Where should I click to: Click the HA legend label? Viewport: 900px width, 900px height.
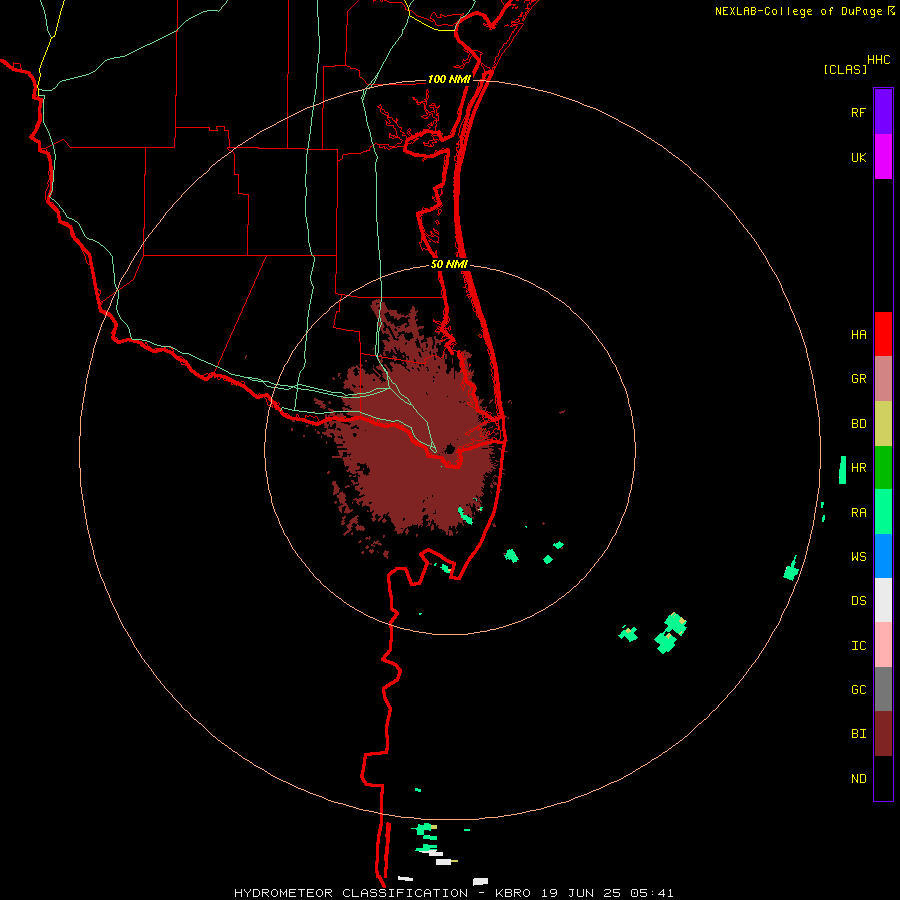pyautogui.click(x=858, y=335)
